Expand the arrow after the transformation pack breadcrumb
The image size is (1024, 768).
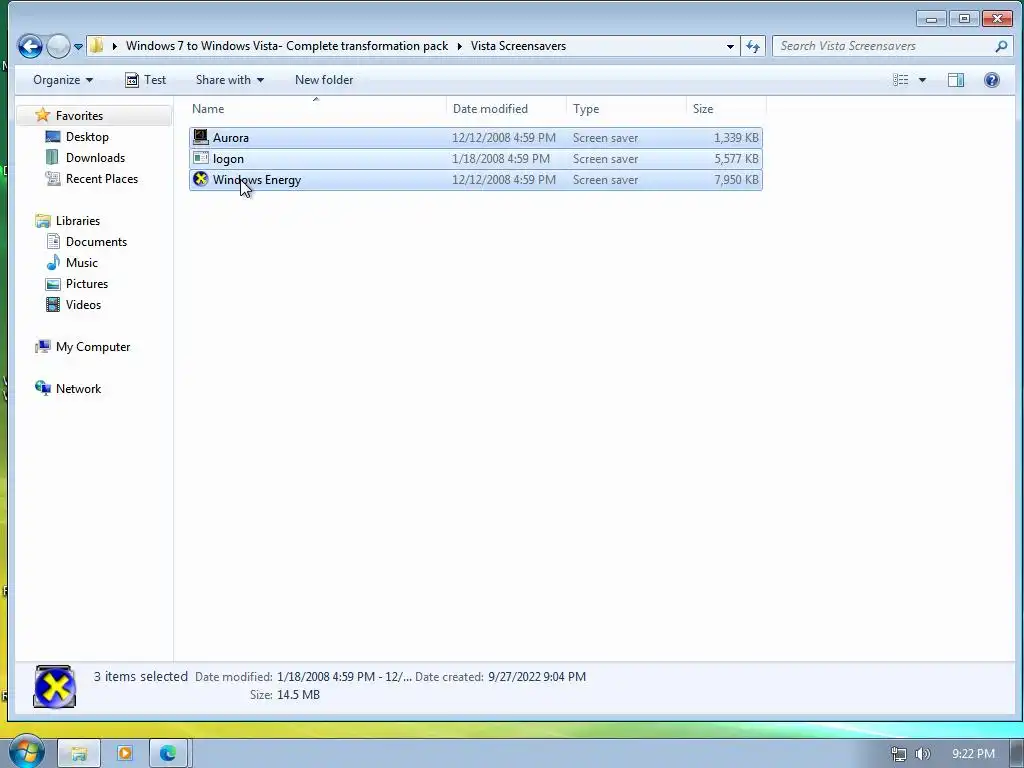click(460, 46)
